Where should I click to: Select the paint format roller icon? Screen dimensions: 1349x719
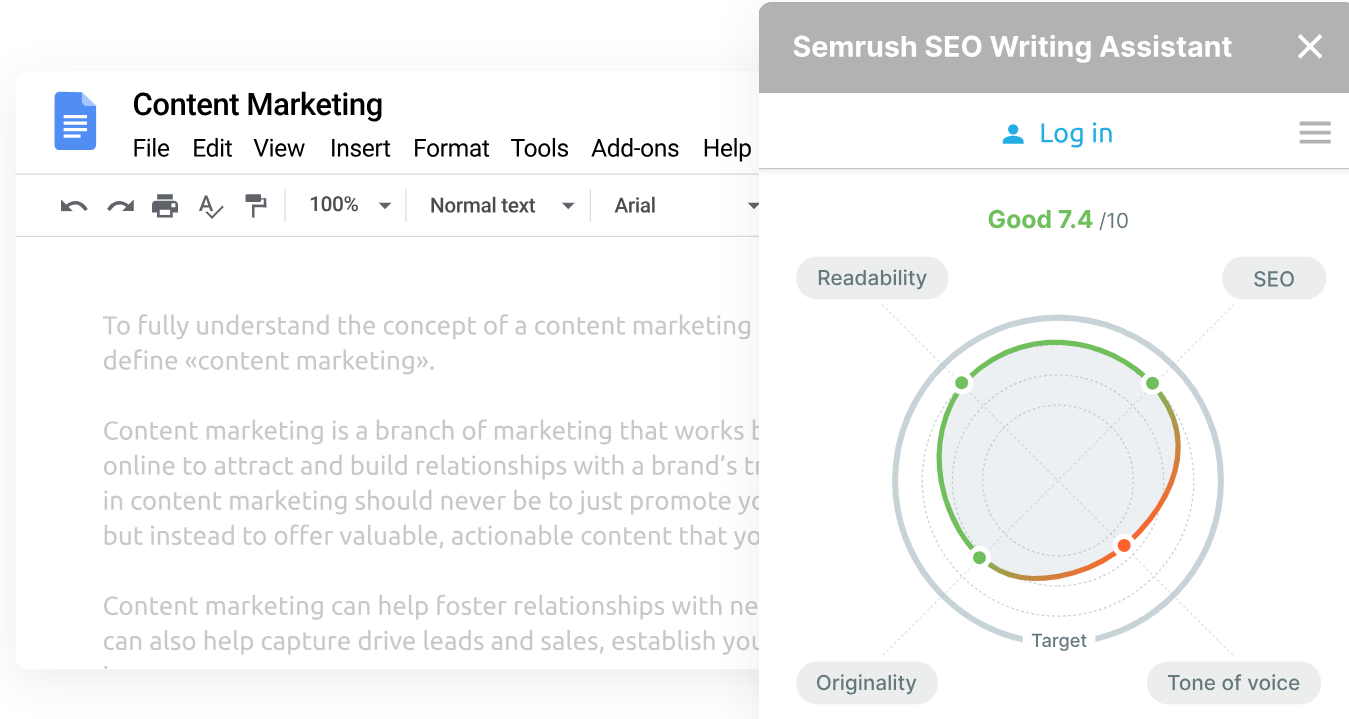[x=256, y=206]
